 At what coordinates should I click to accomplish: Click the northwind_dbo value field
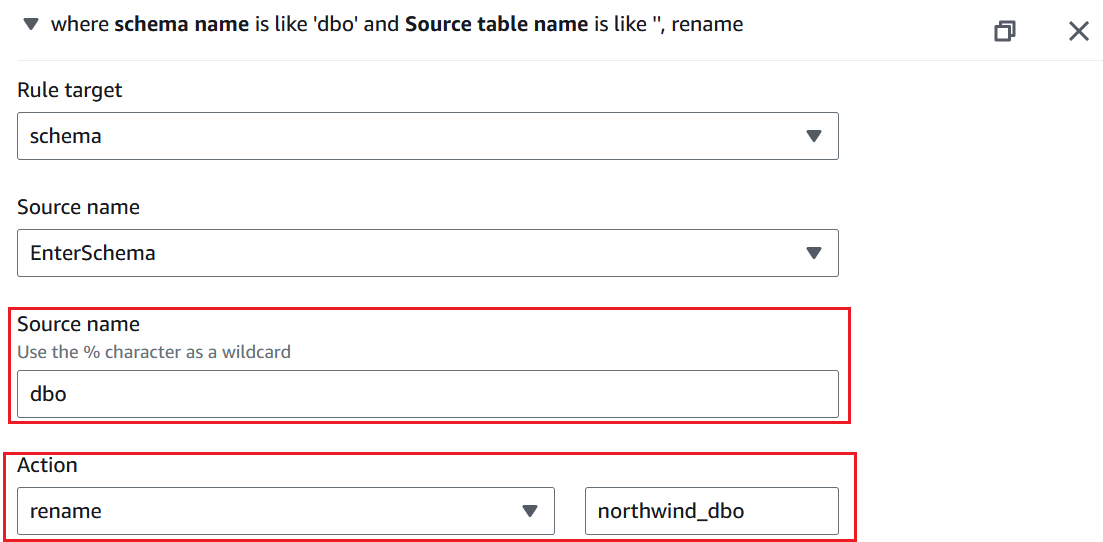click(711, 511)
